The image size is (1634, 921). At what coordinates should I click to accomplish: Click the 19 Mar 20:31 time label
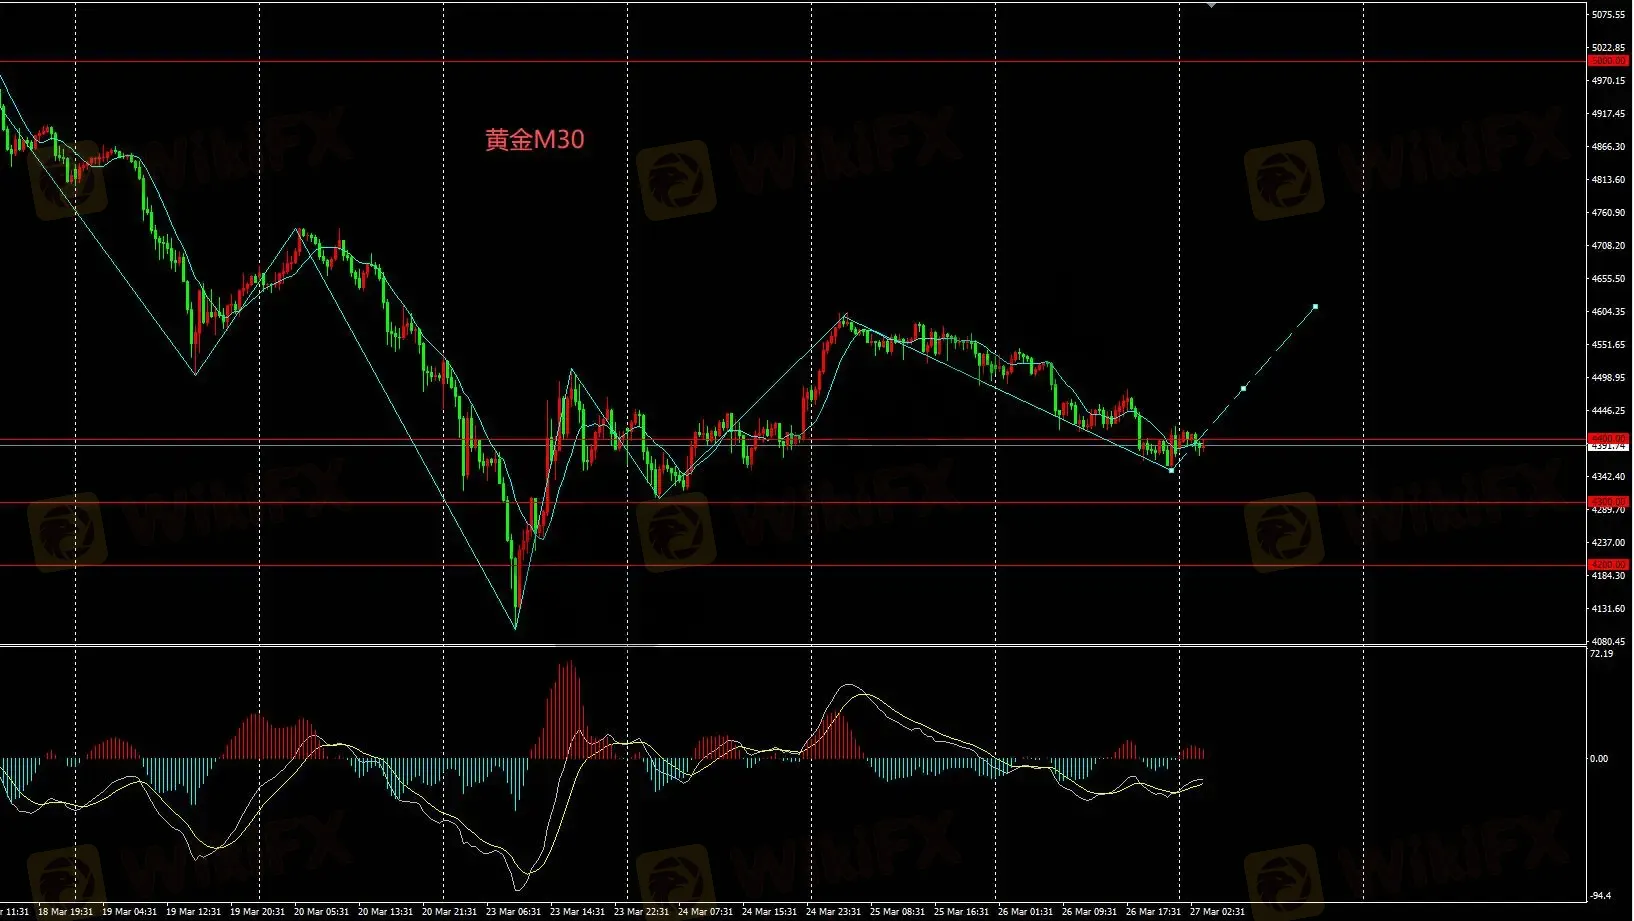pyautogui.click(x=257, y=912)
